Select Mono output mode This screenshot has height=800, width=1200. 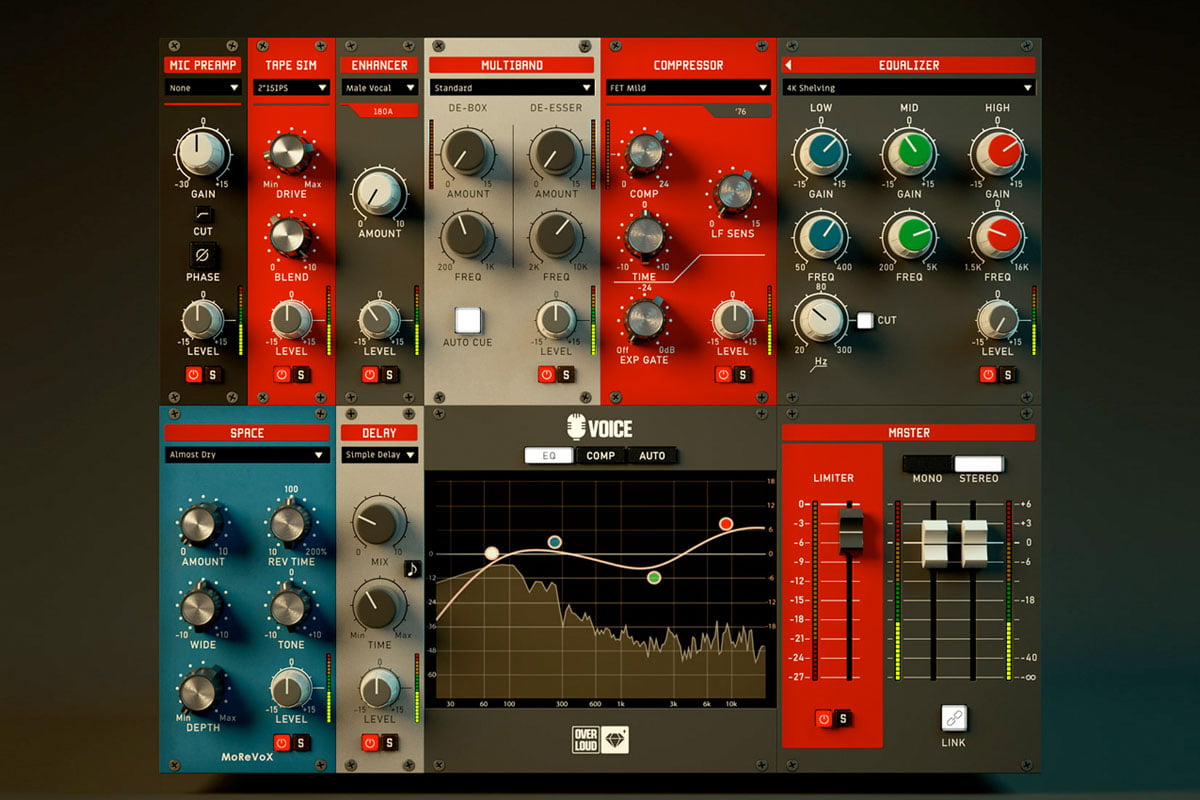927,464
